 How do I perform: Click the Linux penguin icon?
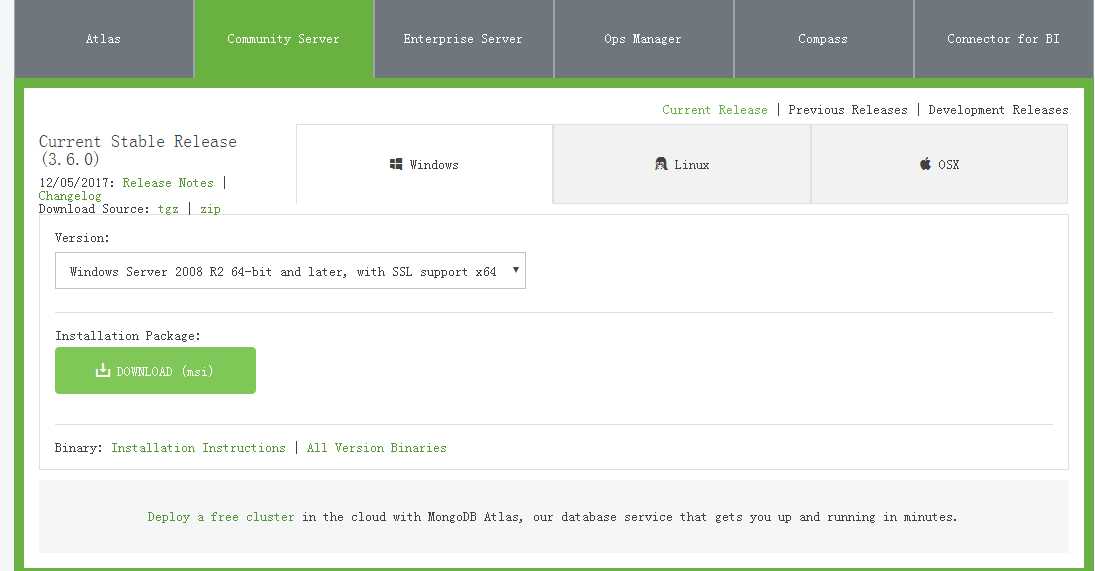[x=661, y=164]
